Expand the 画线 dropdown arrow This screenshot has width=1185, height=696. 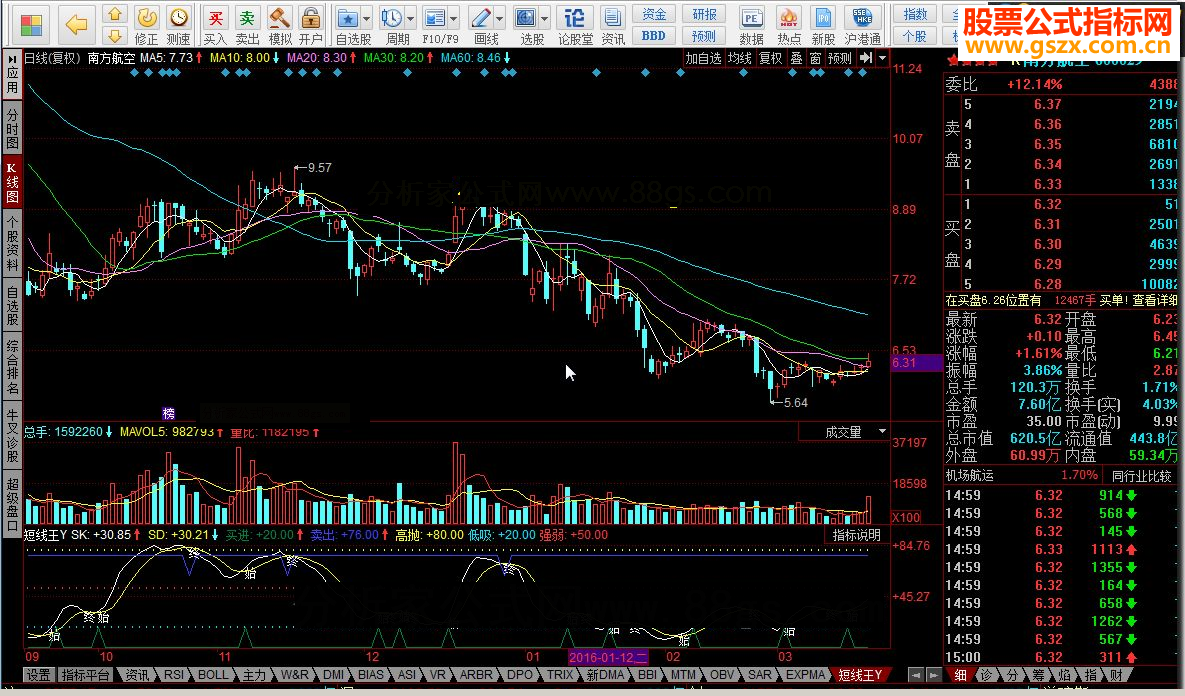(x=500, y=18)
